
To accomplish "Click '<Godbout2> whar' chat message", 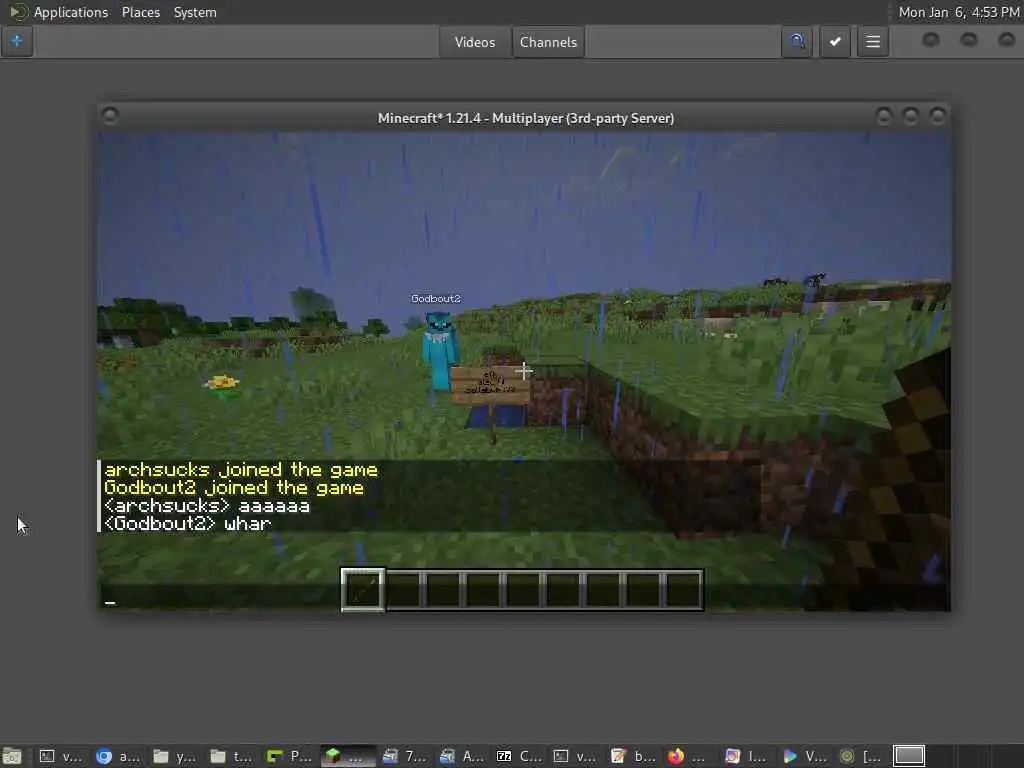I will point(187,523).
